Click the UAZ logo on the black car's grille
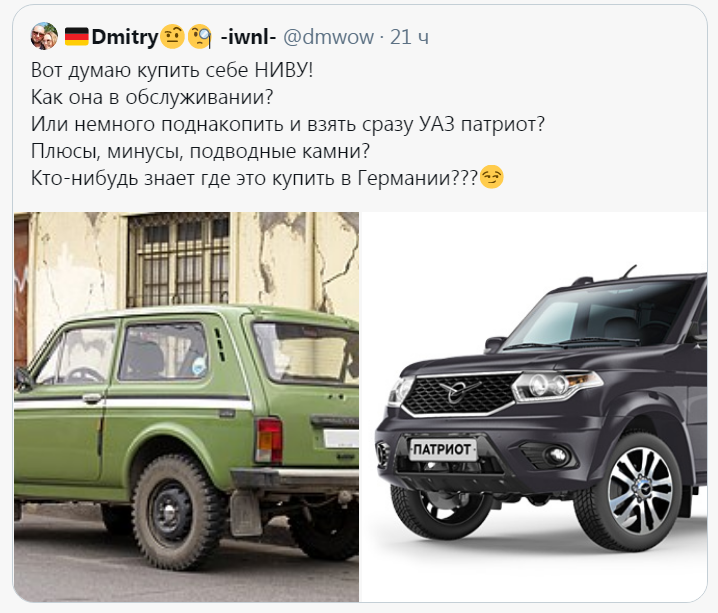Screen dimensions: 718x613 coord(460,390)
